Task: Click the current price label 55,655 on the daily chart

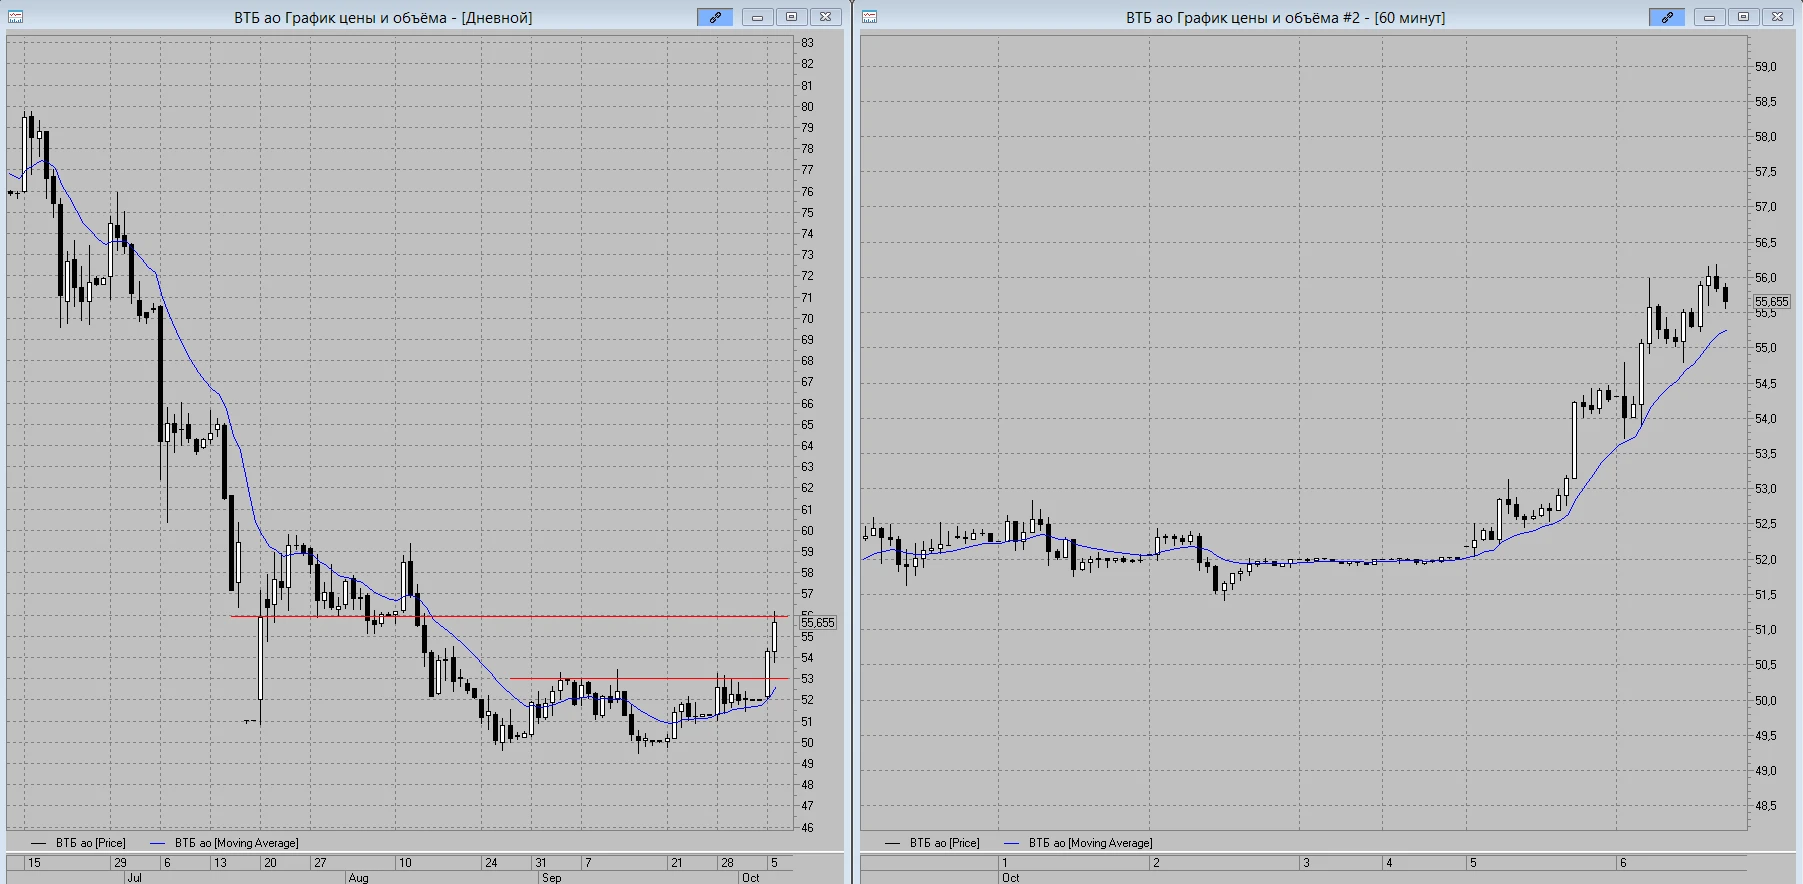Action: click(x=818, y=622)
